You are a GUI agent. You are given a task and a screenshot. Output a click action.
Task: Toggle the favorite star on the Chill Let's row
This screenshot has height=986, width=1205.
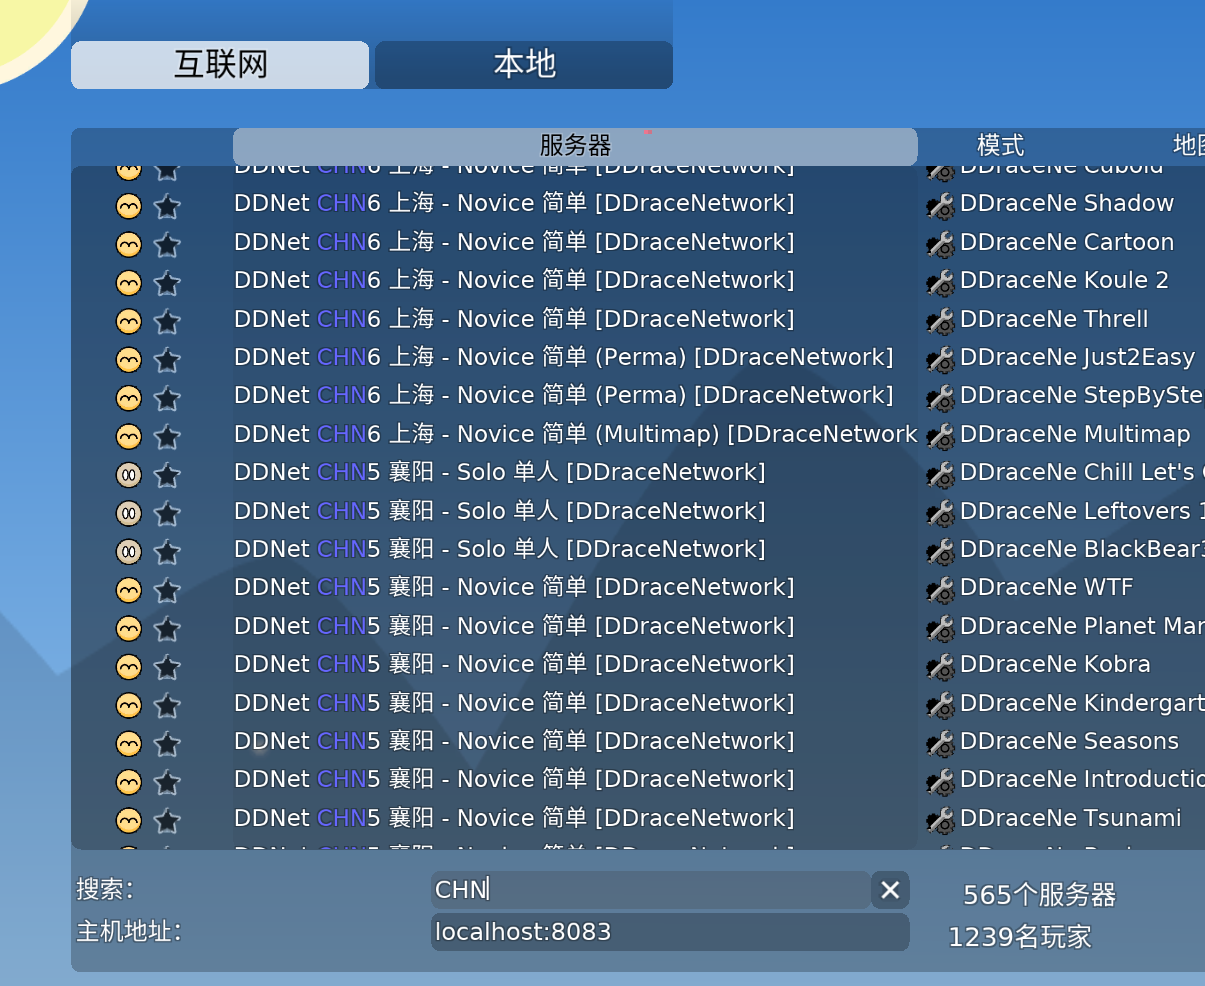(x=167, y=475)
